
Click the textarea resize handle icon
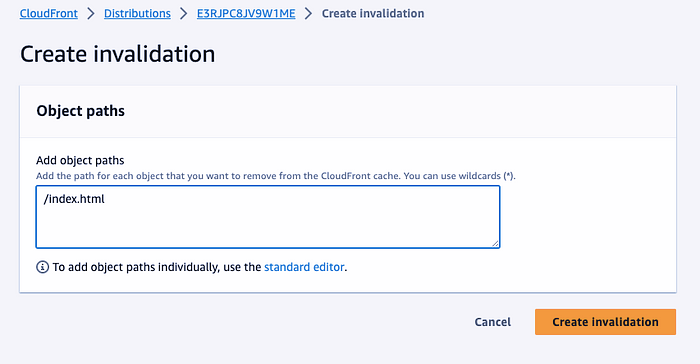(x=495, y=243)
